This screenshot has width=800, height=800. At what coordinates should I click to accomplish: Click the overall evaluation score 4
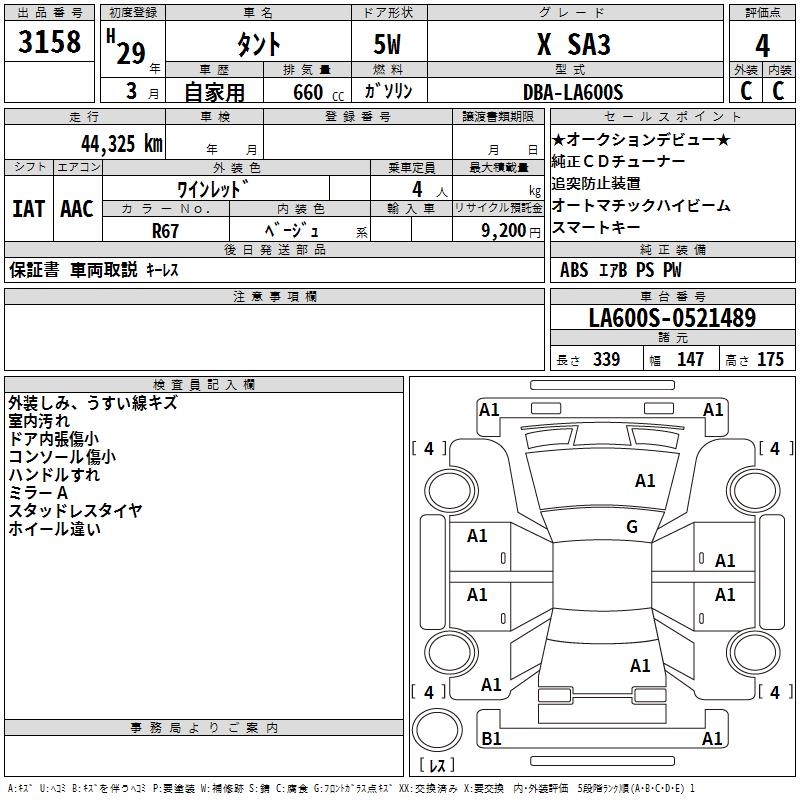[762, 46]
